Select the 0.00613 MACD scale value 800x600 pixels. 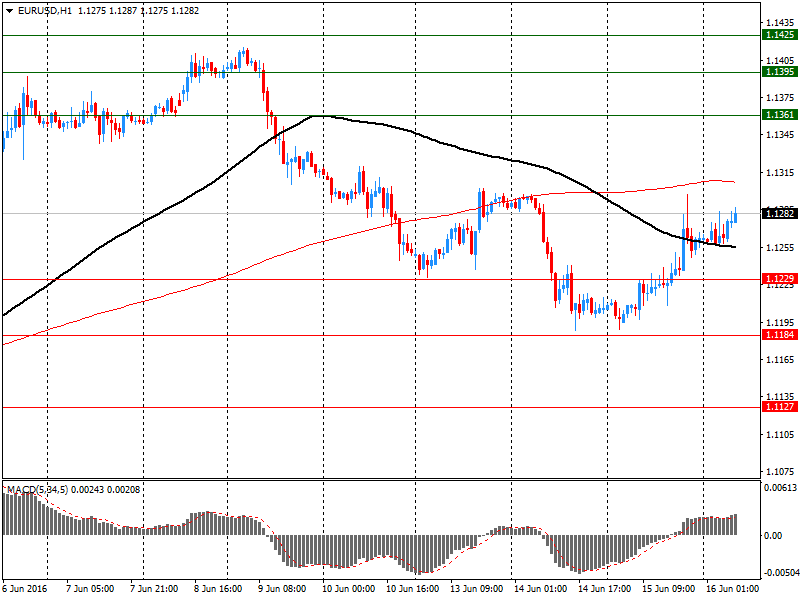[781, 488]
